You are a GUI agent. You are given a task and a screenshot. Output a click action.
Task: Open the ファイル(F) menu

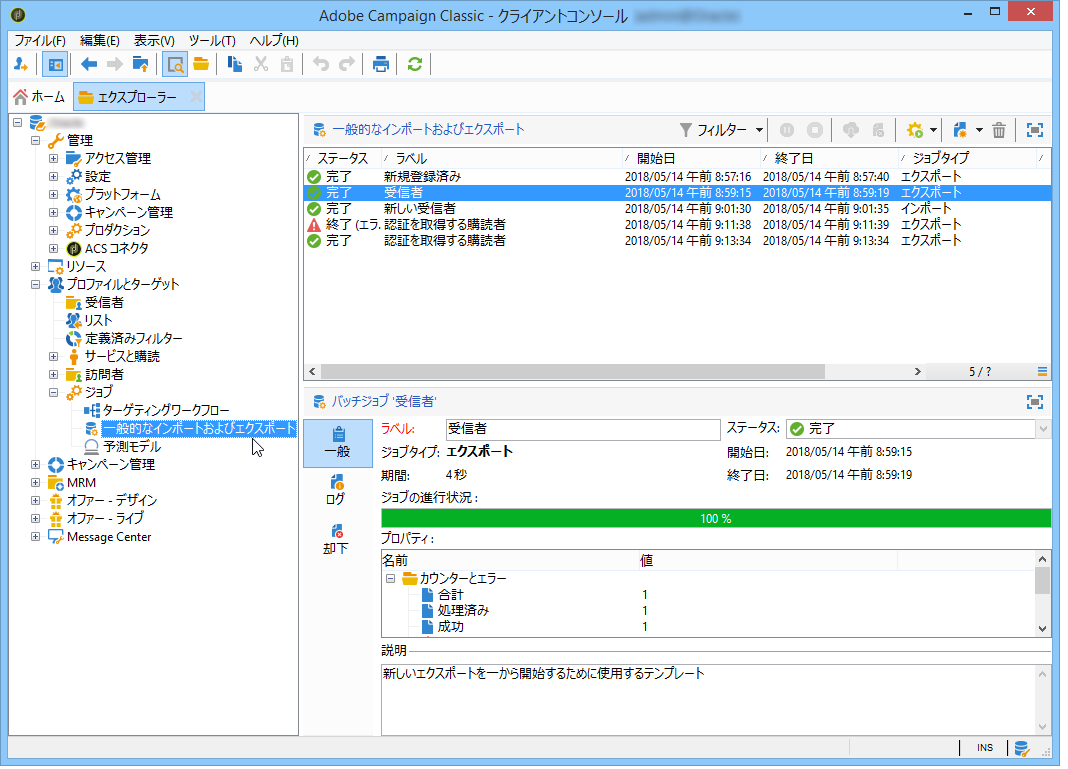[x=40, y=41]
